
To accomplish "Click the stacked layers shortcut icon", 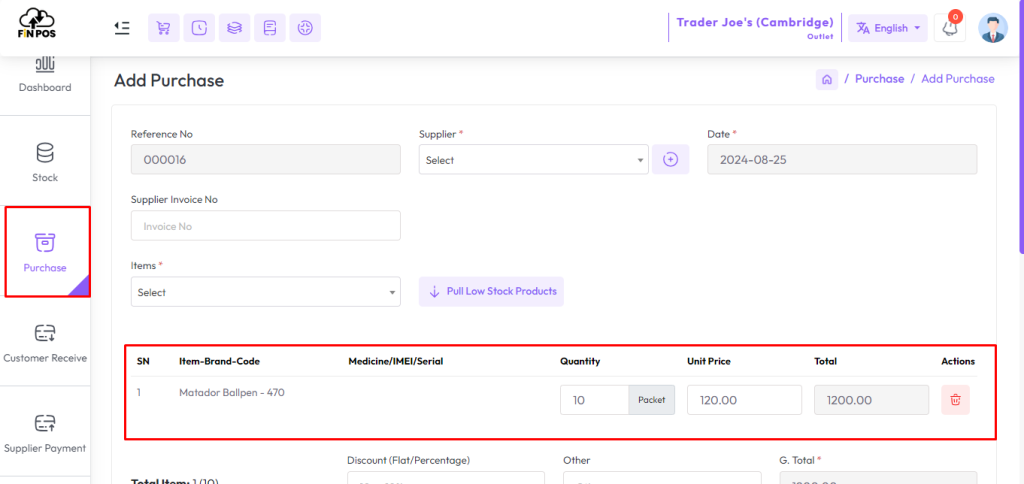I will [x=234, y=28].
